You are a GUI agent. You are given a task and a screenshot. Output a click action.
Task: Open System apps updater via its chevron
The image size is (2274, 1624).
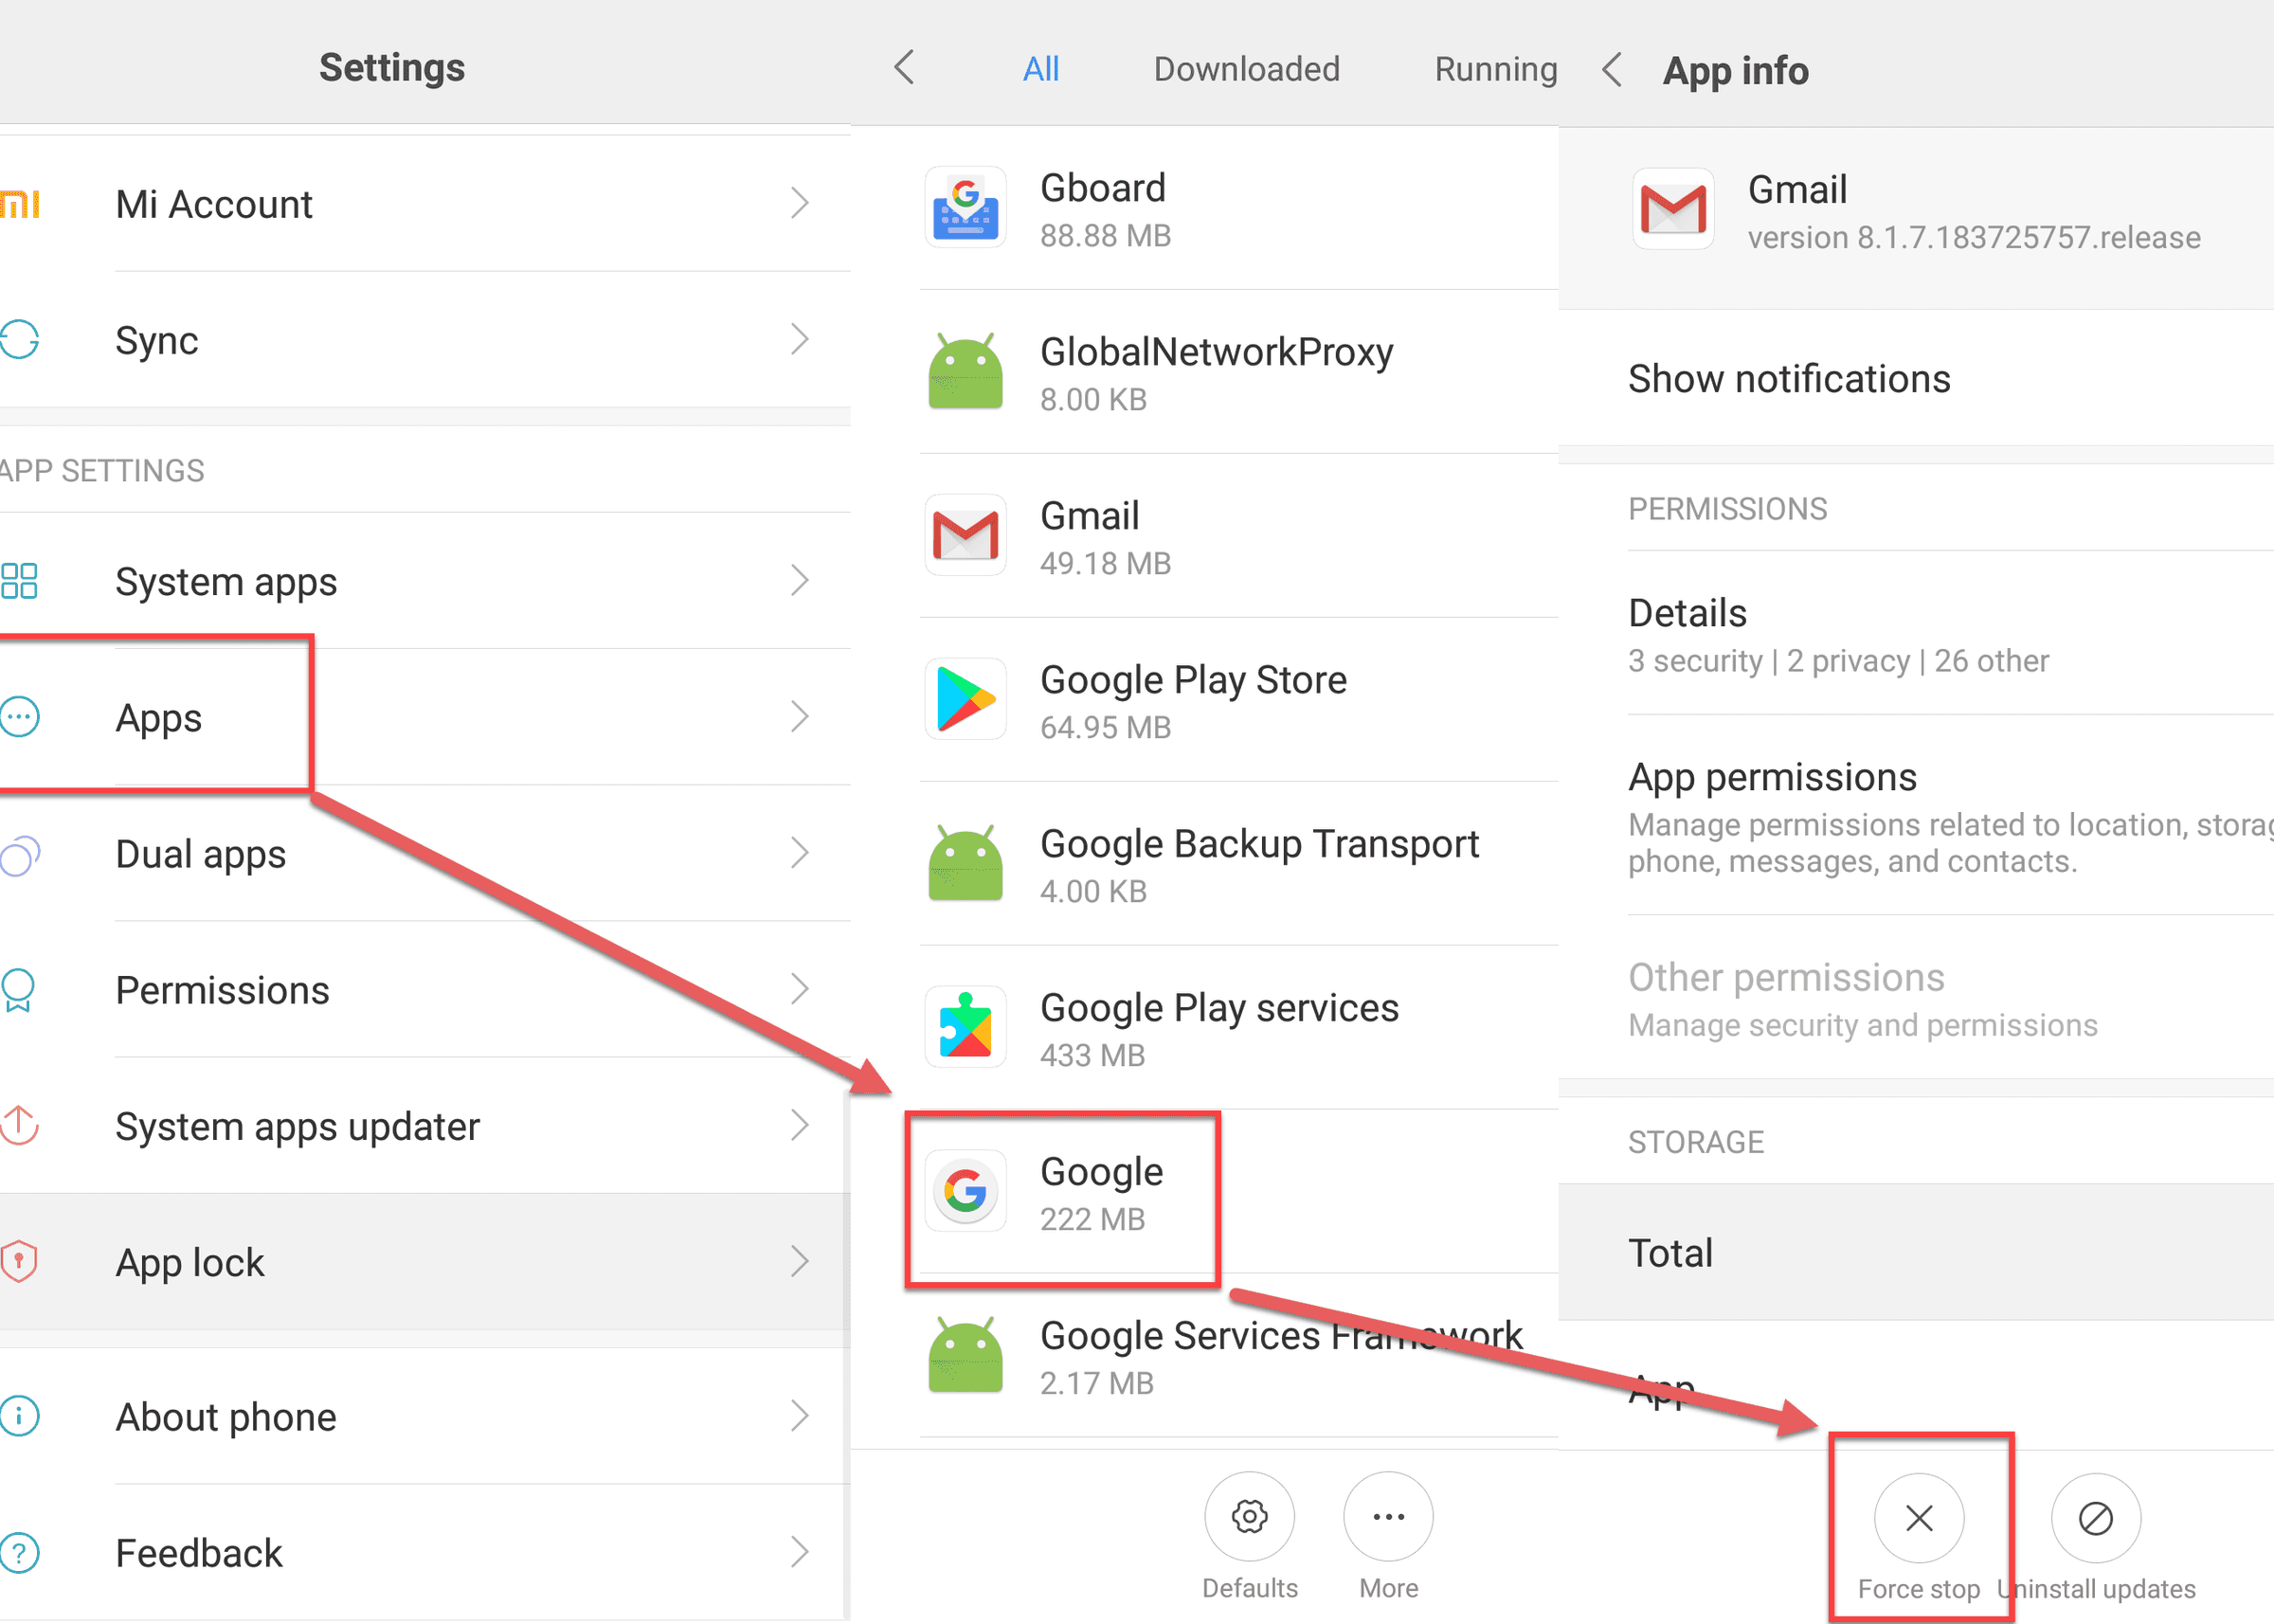[799, 1125]
